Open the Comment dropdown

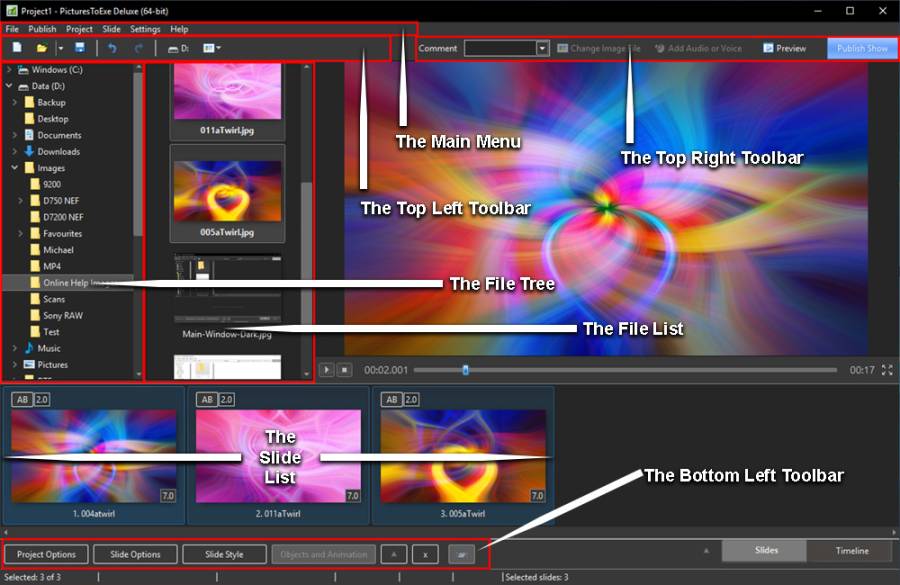(543, 48)
